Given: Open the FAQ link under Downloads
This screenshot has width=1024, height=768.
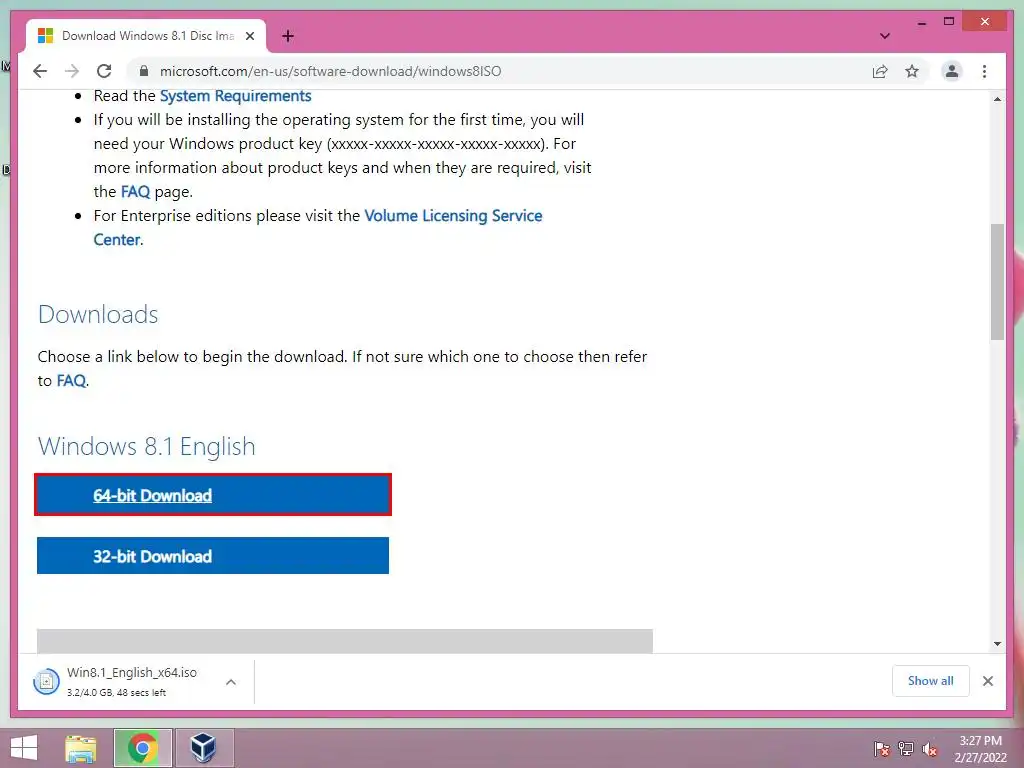Looking at the screenshot, I should pos(71,381).
